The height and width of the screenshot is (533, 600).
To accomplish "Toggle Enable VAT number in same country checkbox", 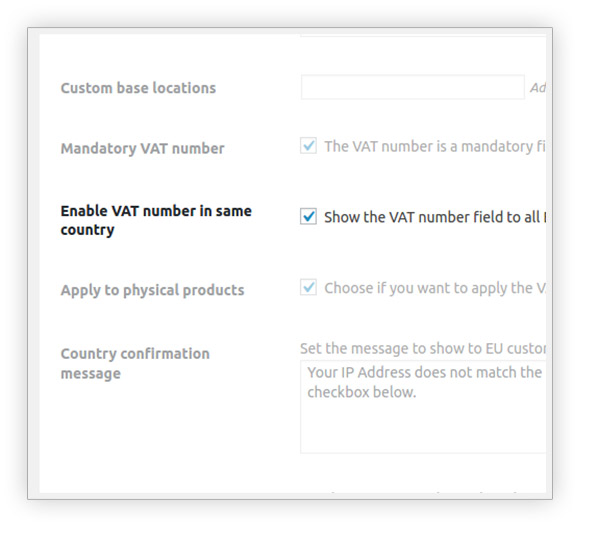I will [x=308, y=217].
